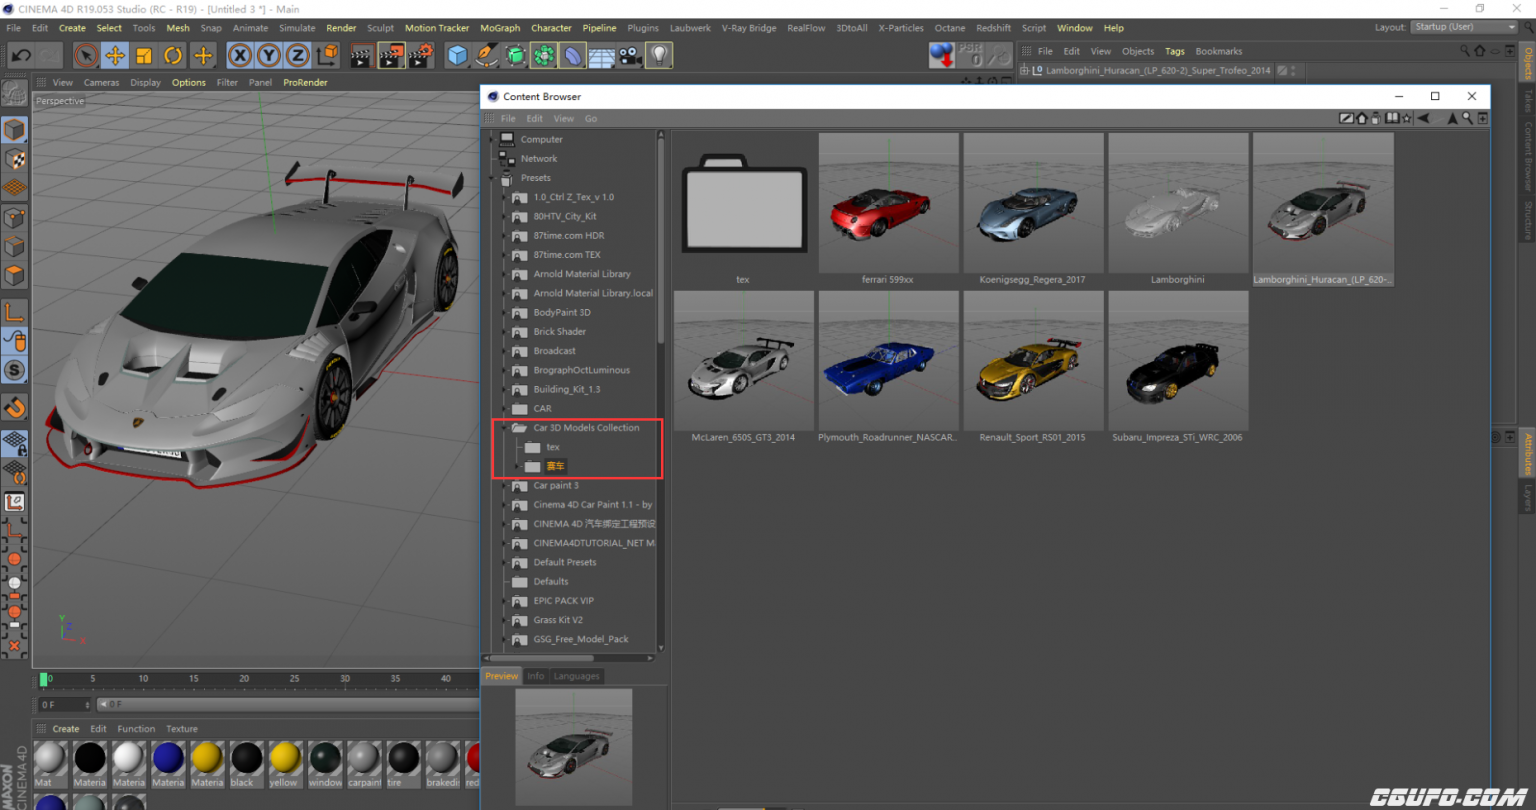Open the ferrari 599xx thumbnail
This screenshot has width=1536, height=810.
(888, 205)
